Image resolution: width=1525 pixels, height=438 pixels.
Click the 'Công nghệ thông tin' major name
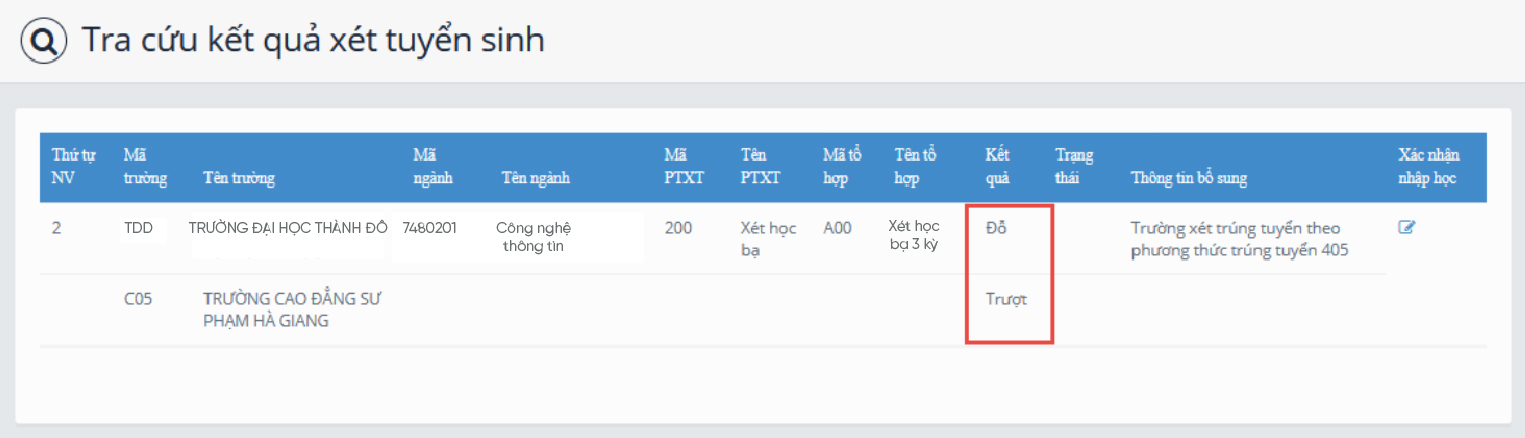tap(533, 237)
